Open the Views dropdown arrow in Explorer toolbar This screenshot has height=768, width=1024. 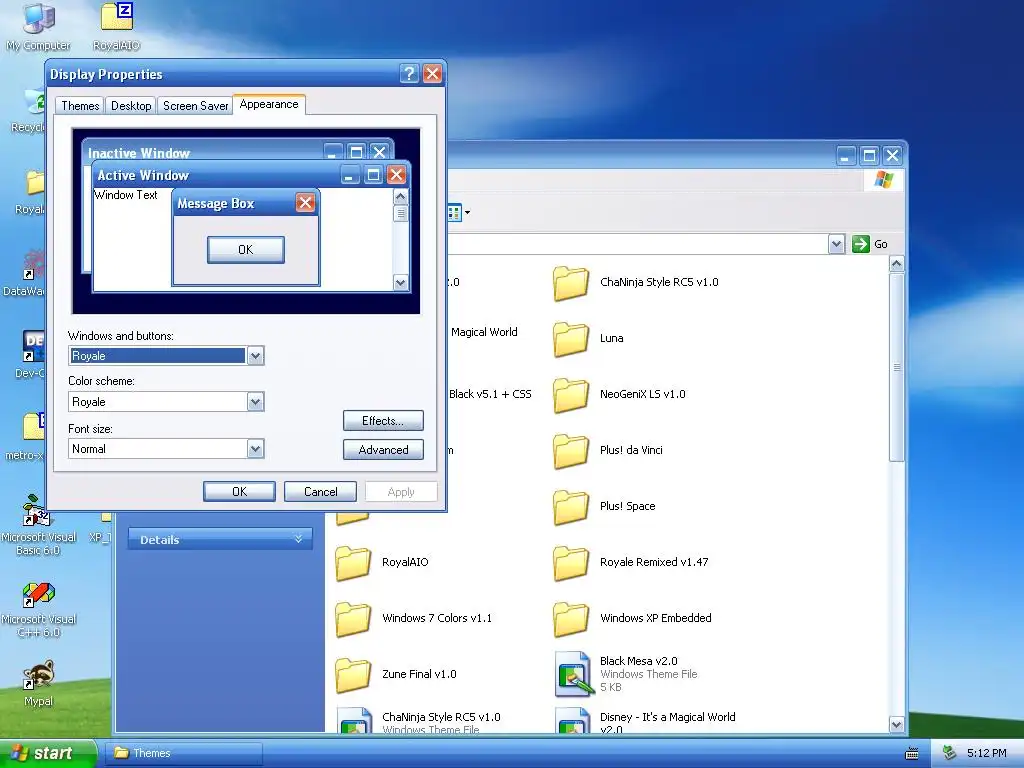(x=467, y=212)
